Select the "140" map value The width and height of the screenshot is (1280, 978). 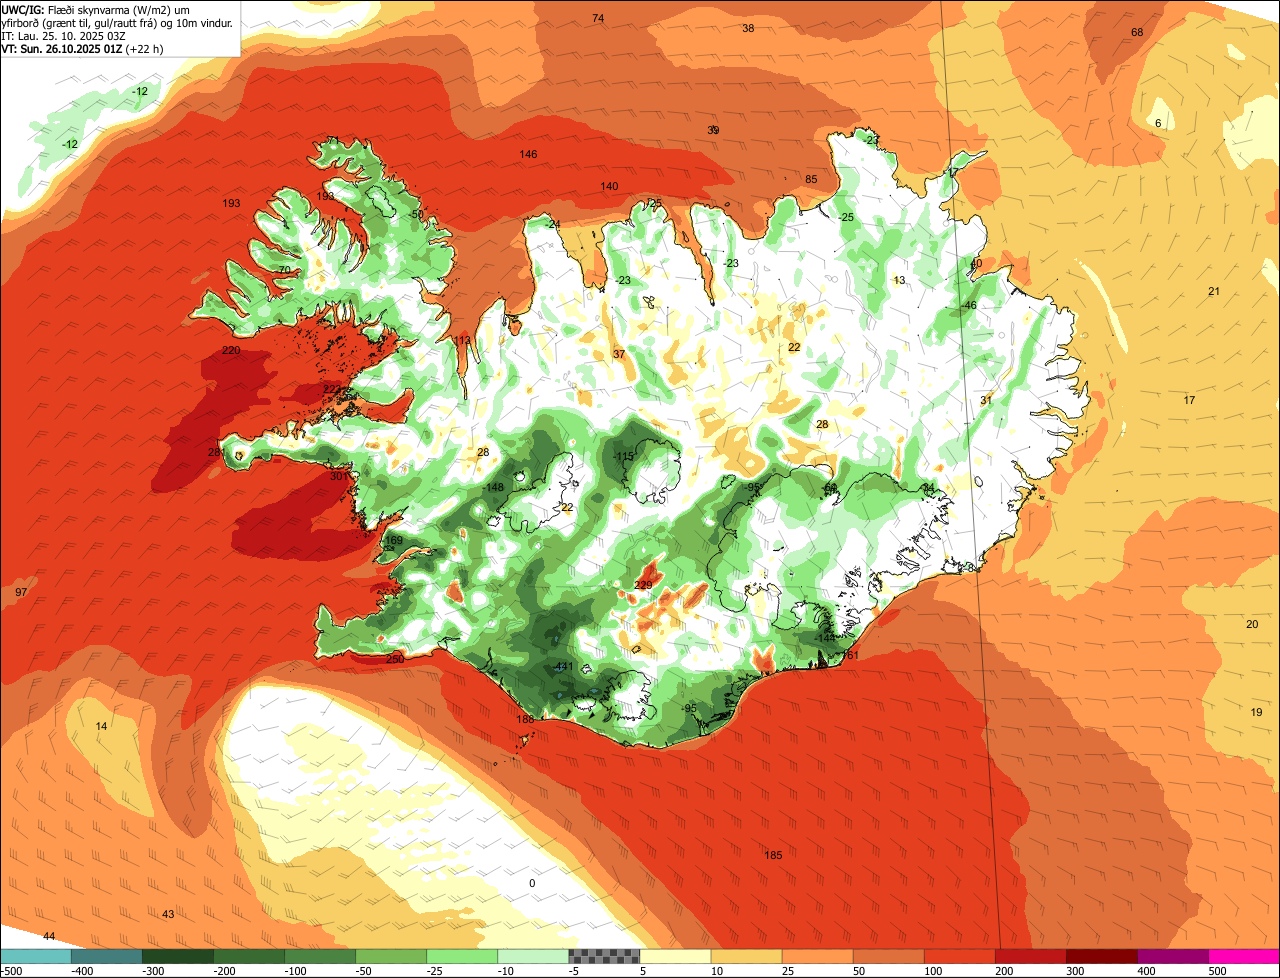(609, 186)
